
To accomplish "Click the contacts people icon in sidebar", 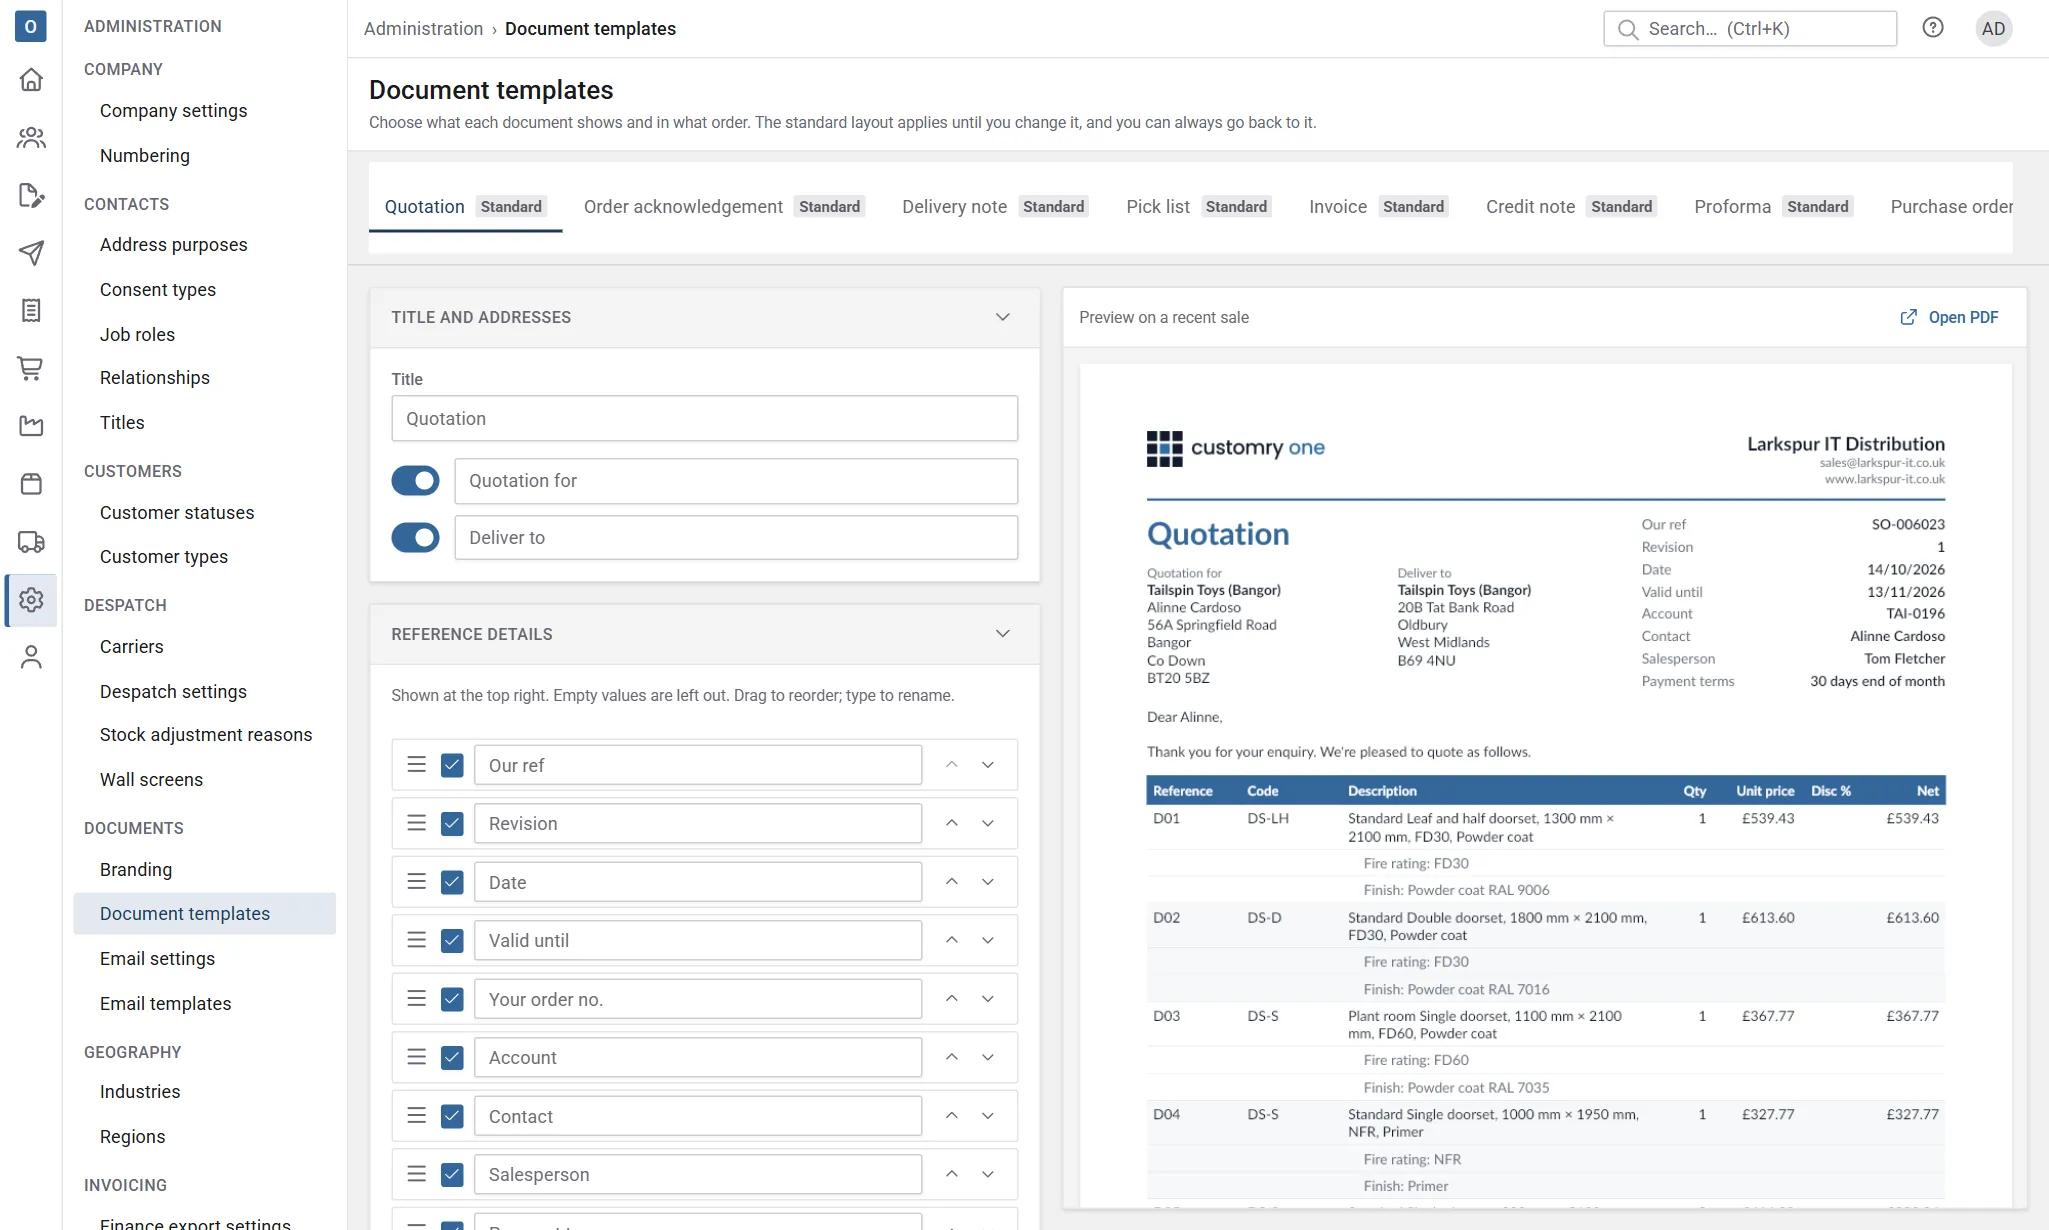I will click(x=31, y=137).
